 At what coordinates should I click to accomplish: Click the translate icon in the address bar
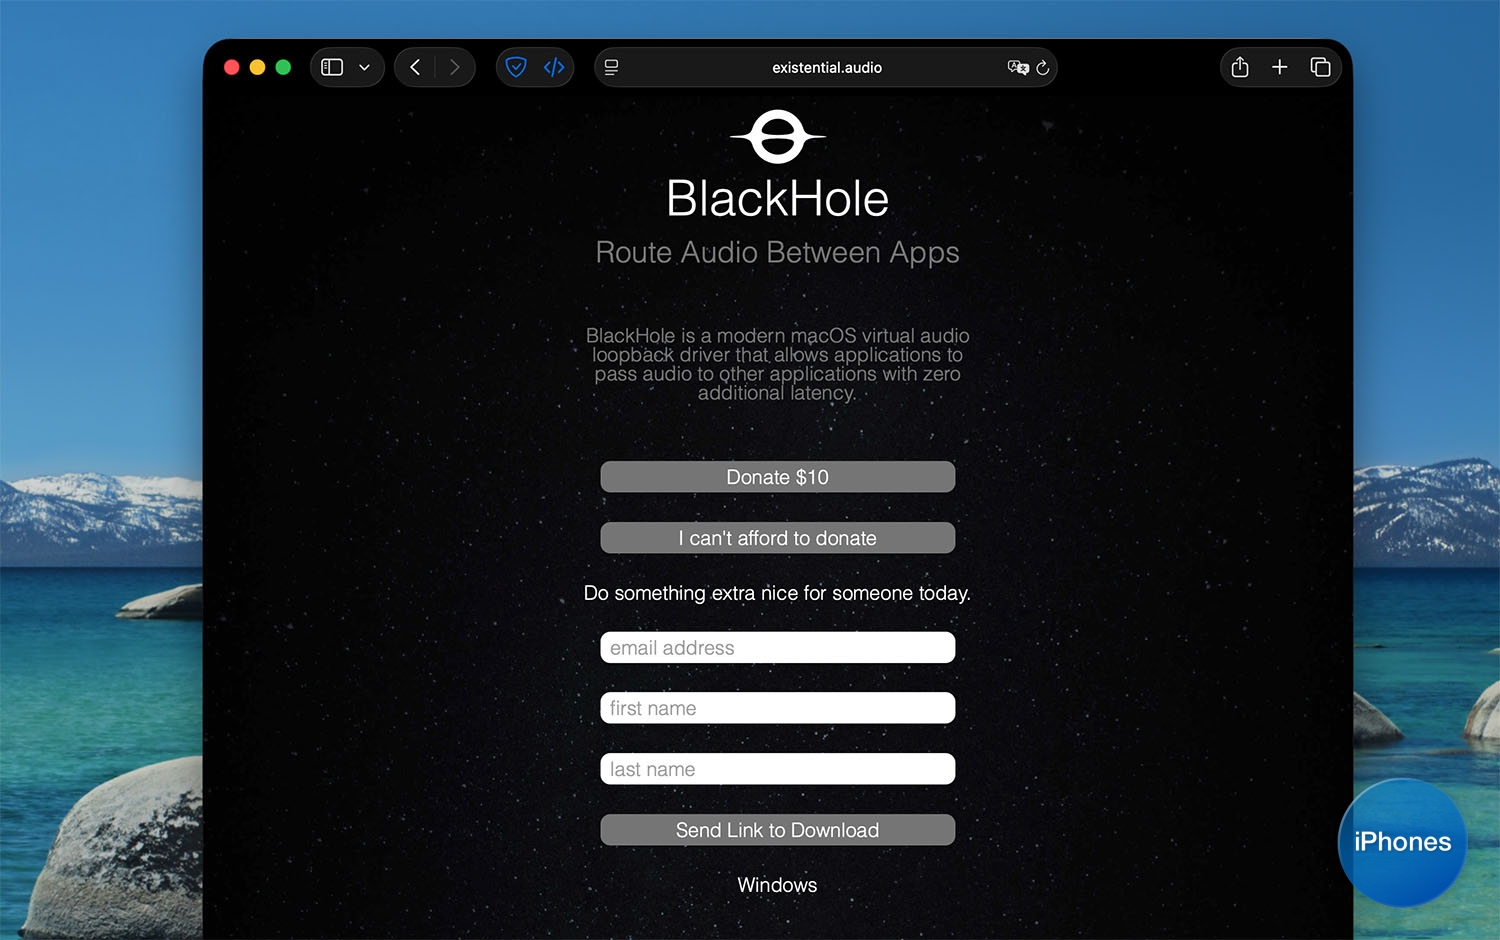pos(1018,67)
